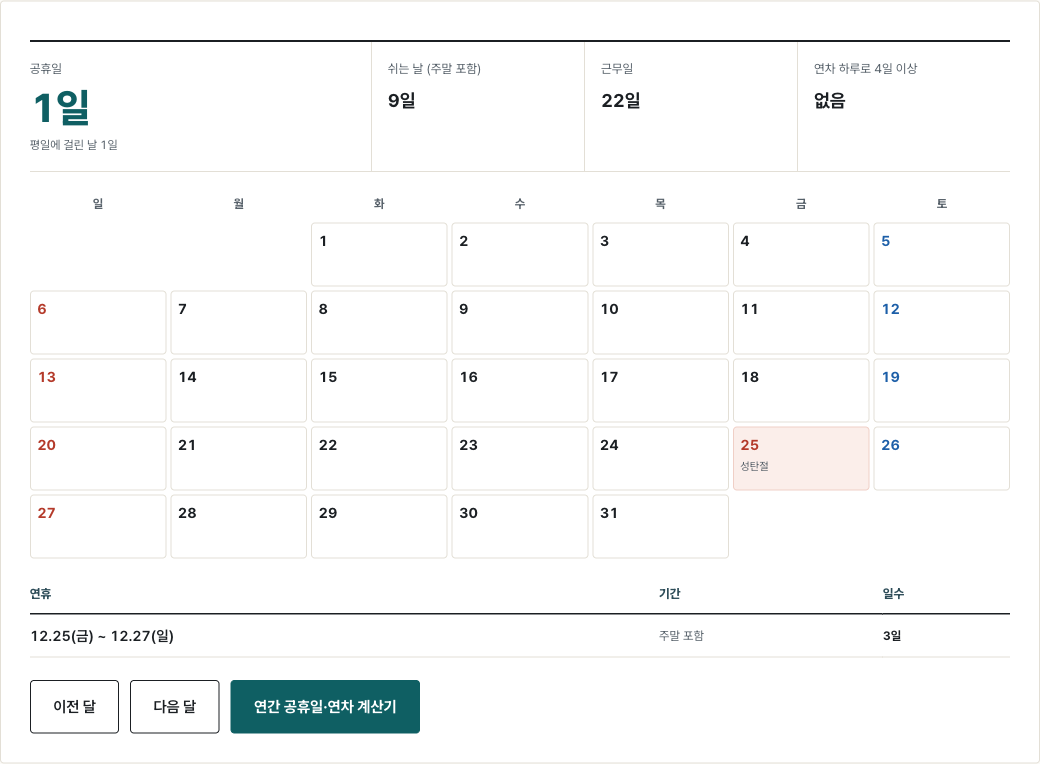Select Saturday day 26
1040x764 pixels.
point(942,458)
